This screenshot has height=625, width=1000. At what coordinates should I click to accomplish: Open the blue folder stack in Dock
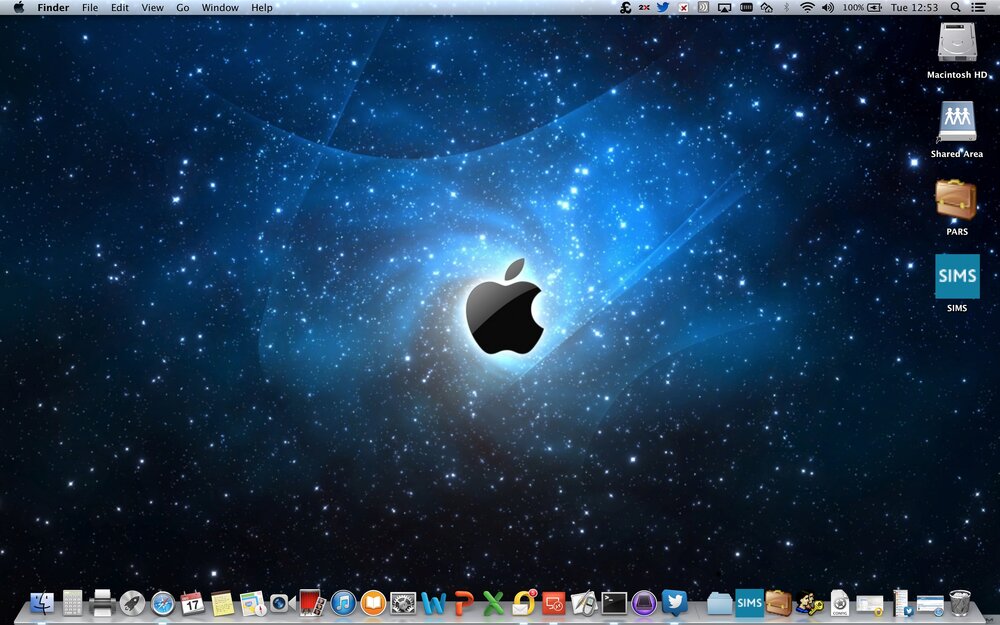[719, 603]
